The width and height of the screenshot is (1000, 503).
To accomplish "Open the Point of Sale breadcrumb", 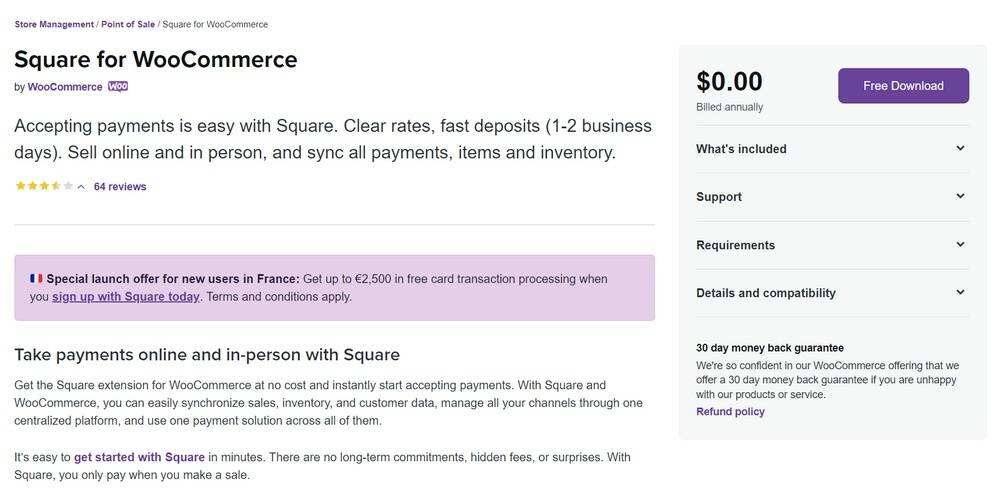I will click(x=128, y=24).
